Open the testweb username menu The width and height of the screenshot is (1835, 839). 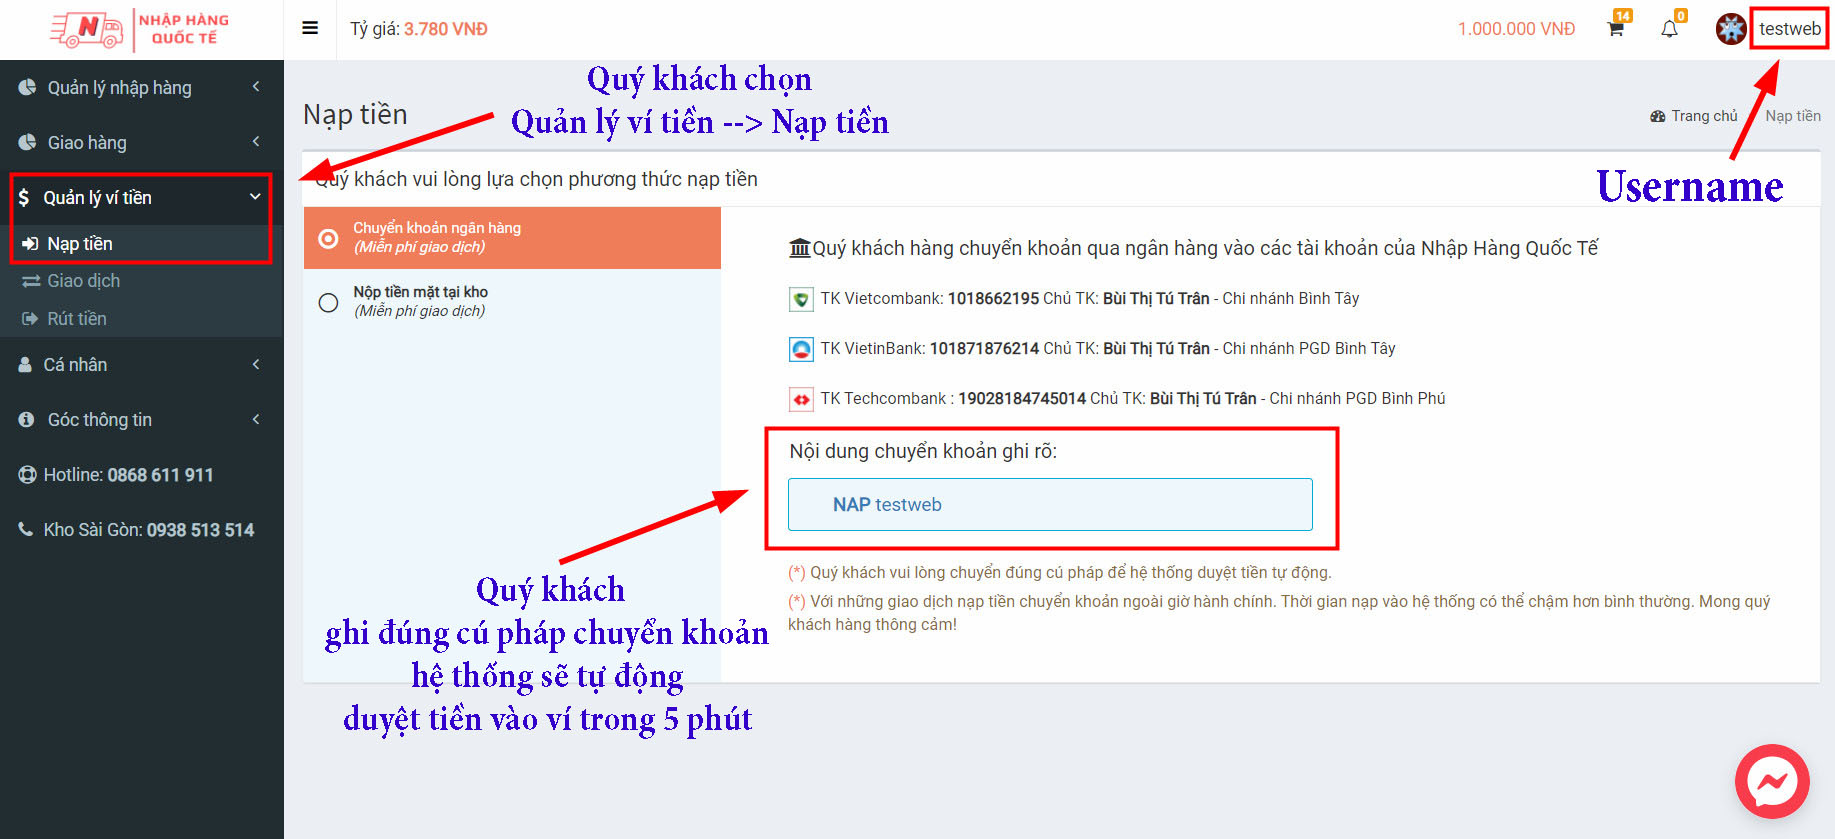tap(1790, 29)
